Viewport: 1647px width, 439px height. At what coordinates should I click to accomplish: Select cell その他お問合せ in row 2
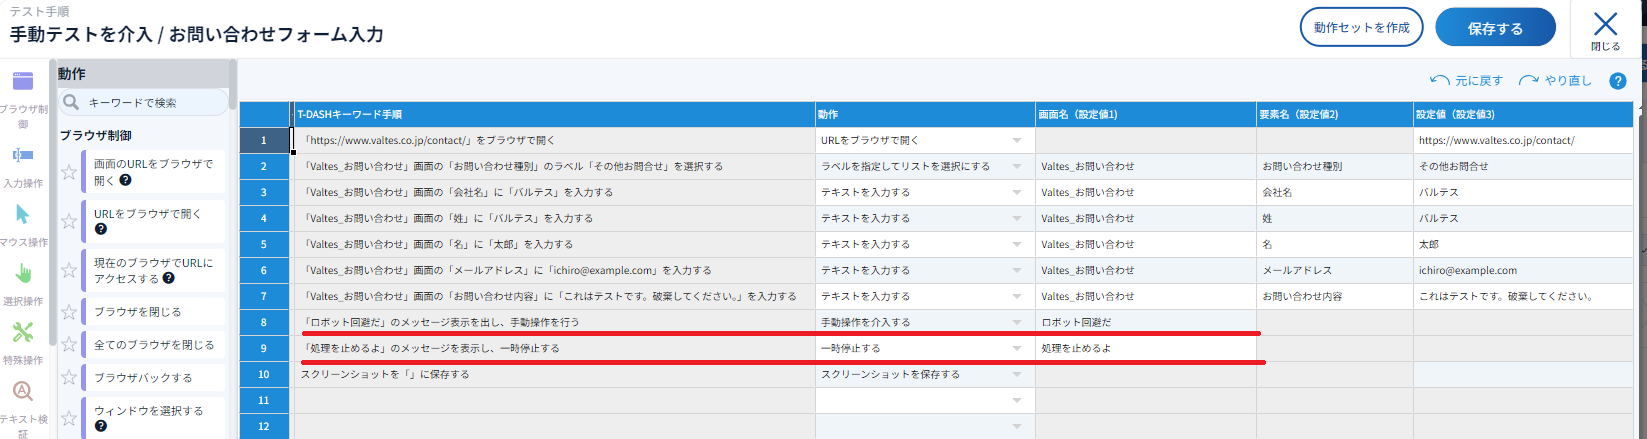pos(1523,167)
